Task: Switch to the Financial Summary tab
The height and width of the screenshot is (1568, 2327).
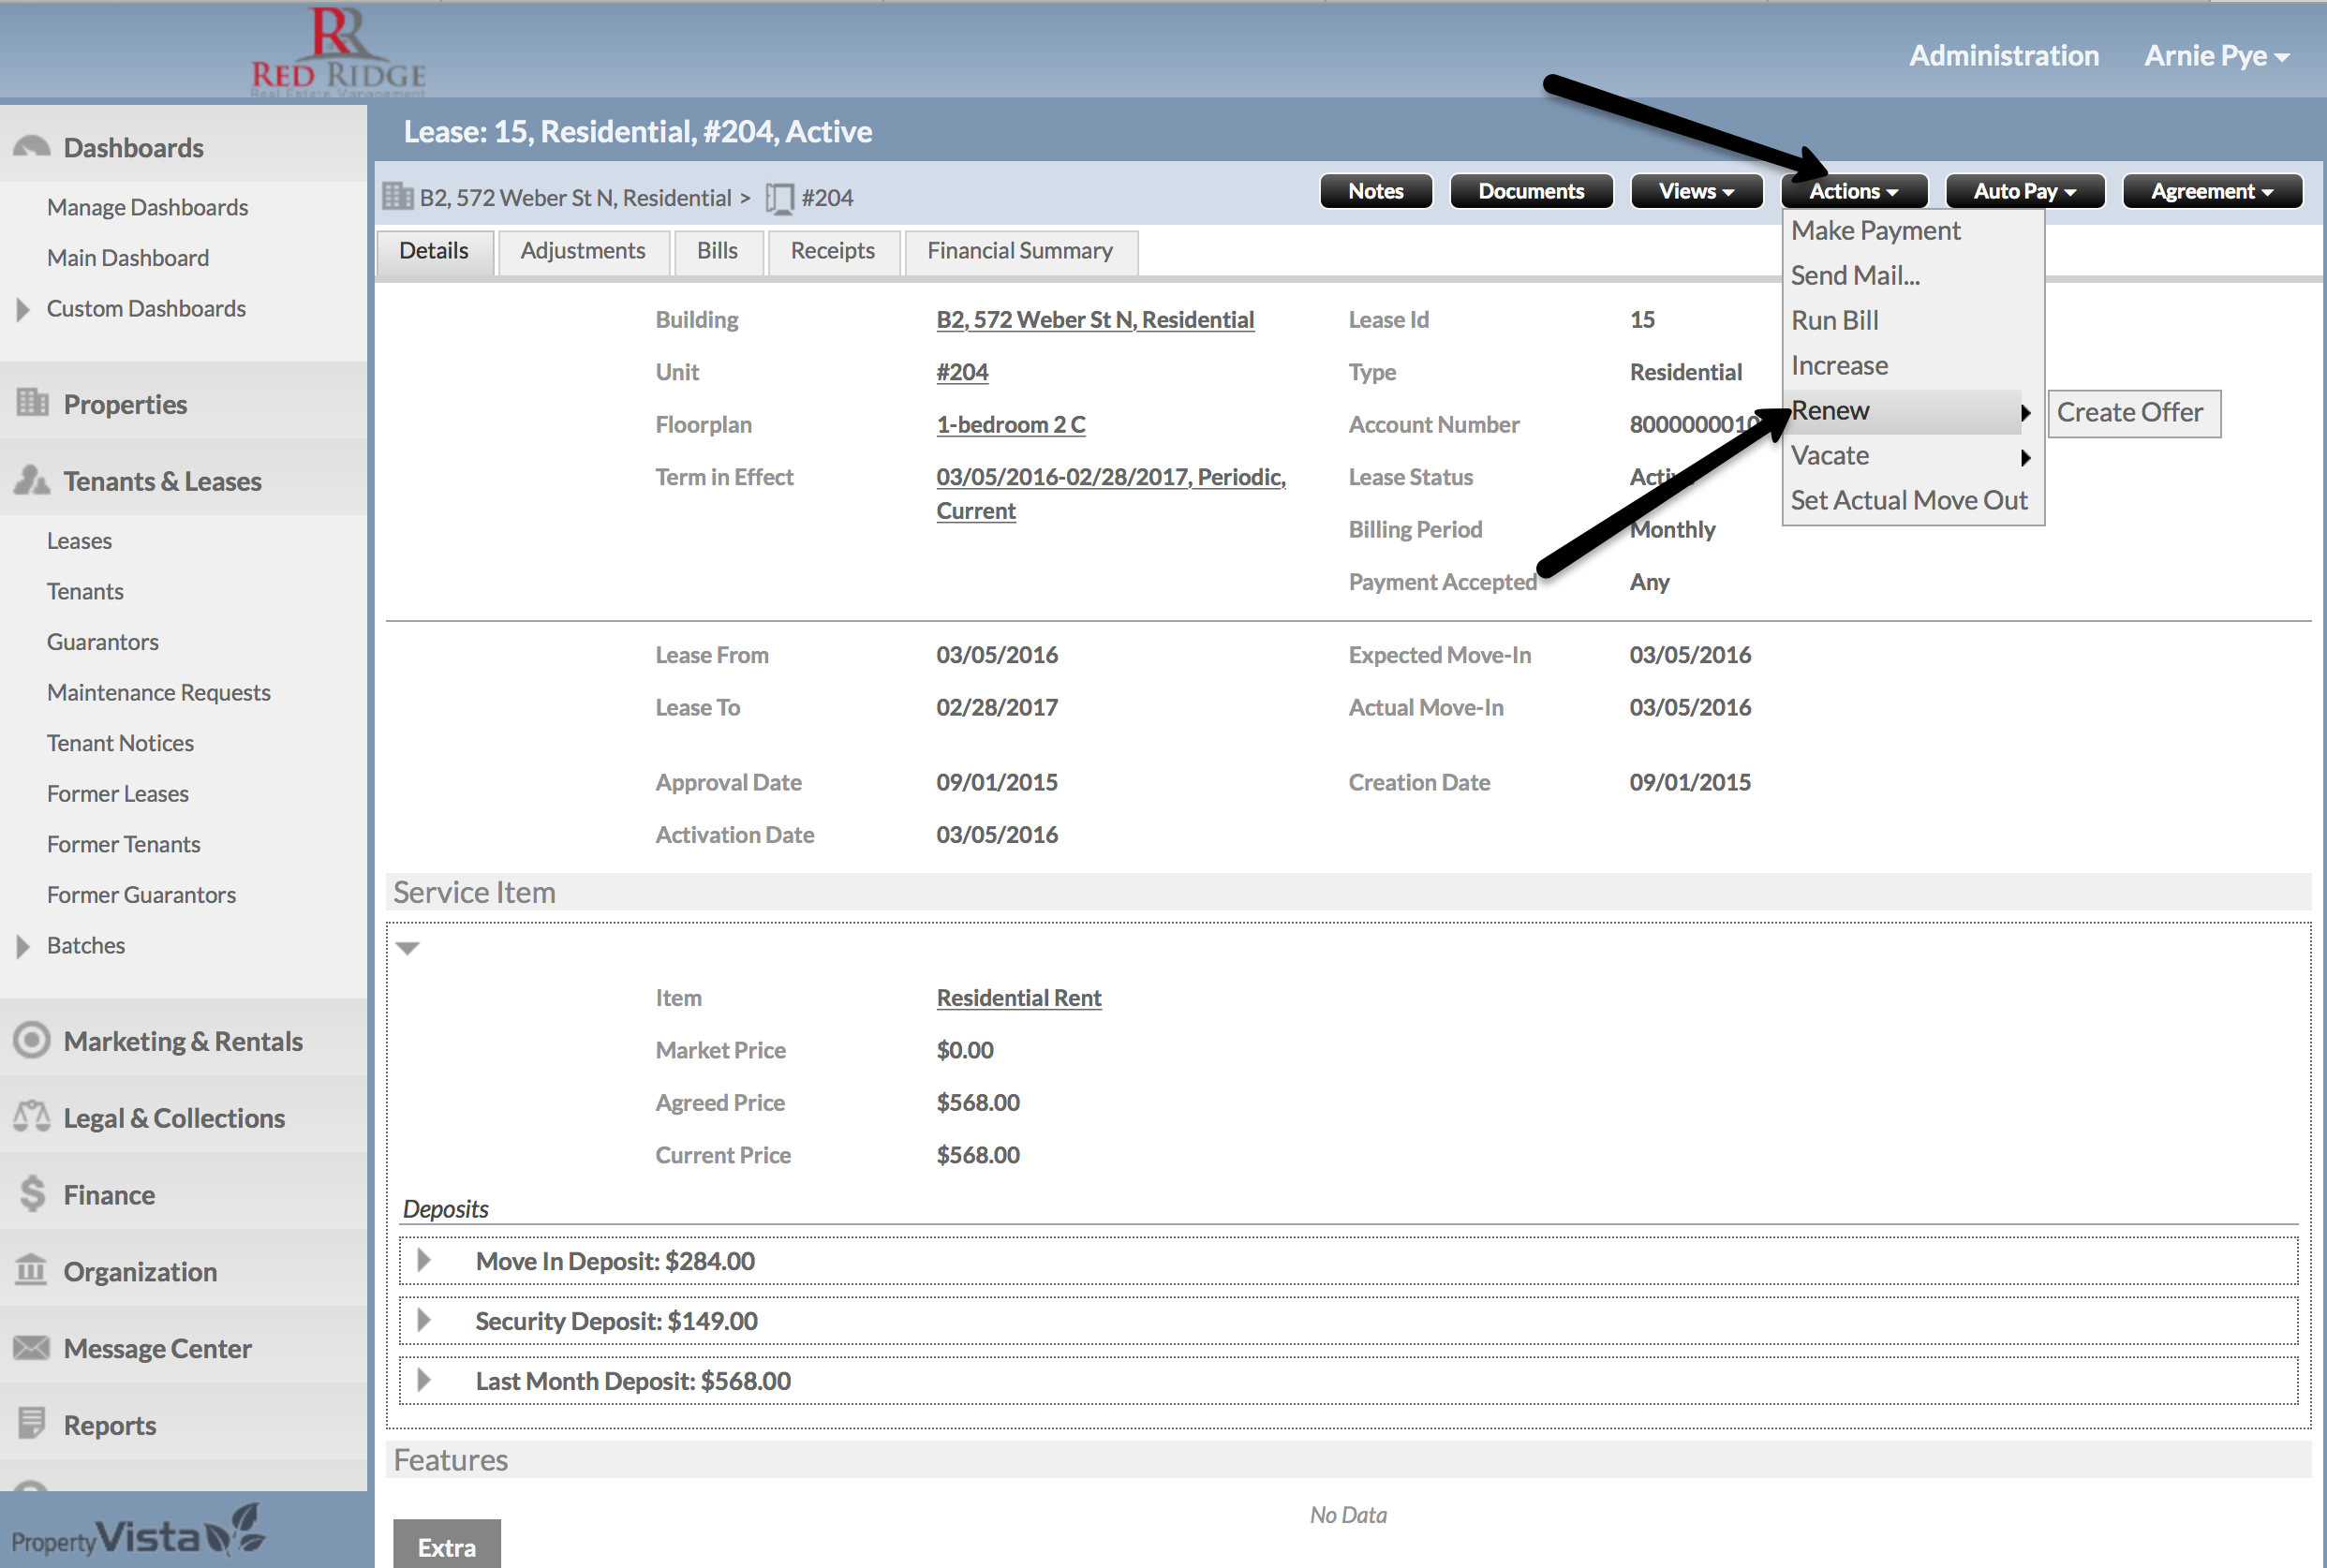Action: (1019, 251)
